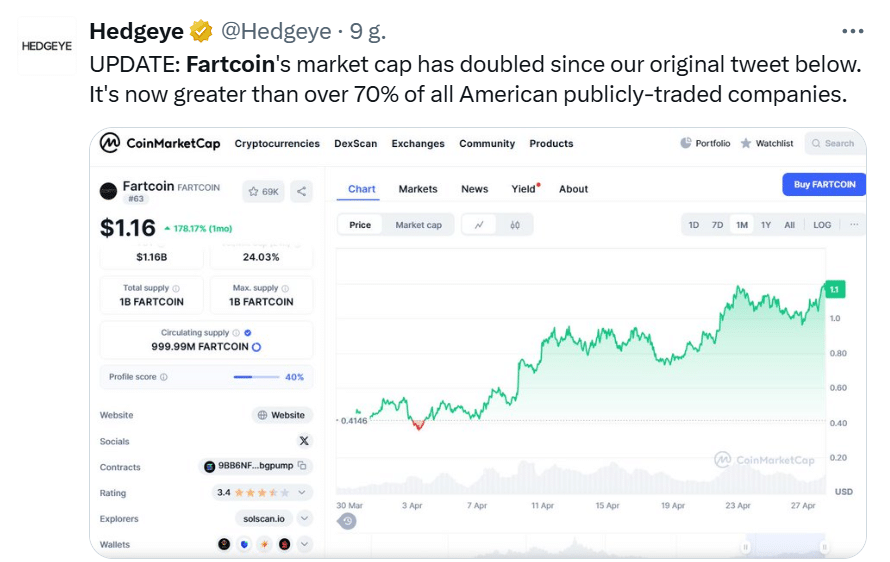The height and width of the screenshot is (562, 890).
Task: Click the Buy FARTCOIN button
Action: coord(824,184)
